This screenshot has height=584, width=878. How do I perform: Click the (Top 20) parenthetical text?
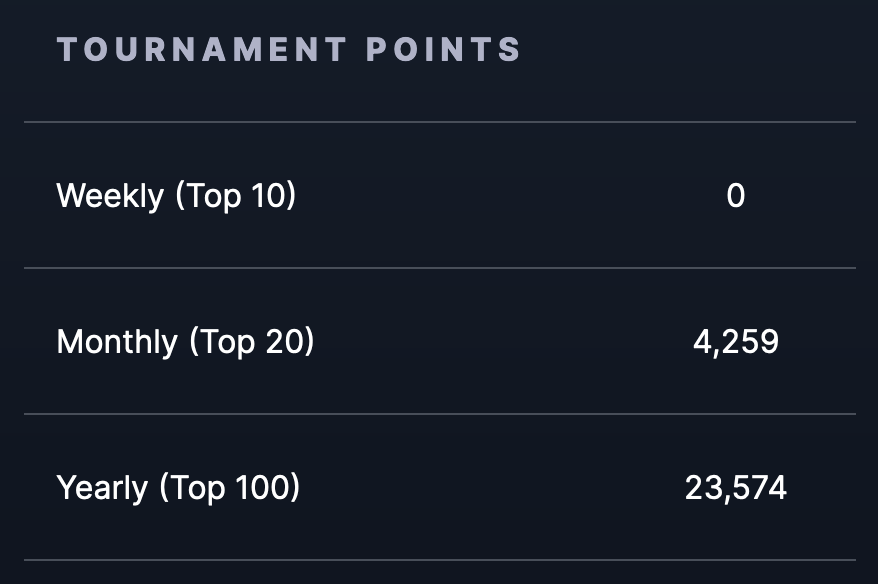click(251, 342)
